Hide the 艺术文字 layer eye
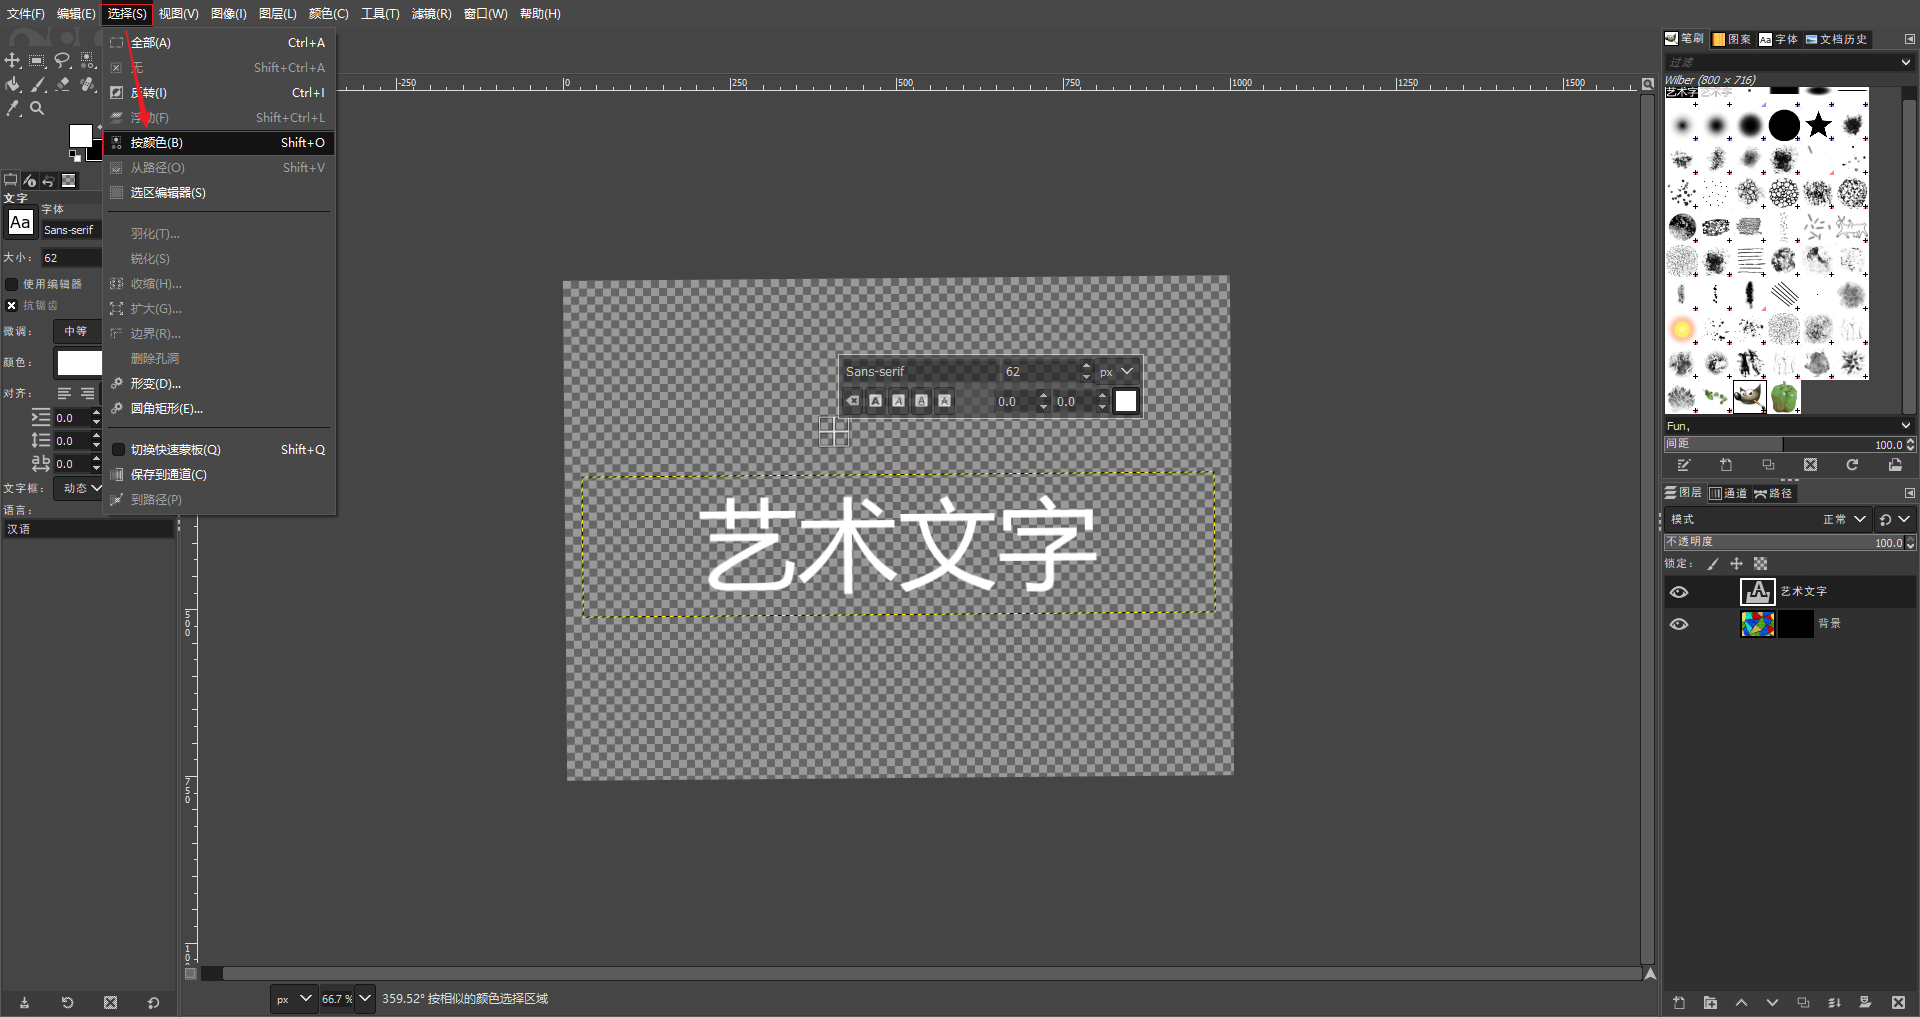 [x=1679, y=592]
